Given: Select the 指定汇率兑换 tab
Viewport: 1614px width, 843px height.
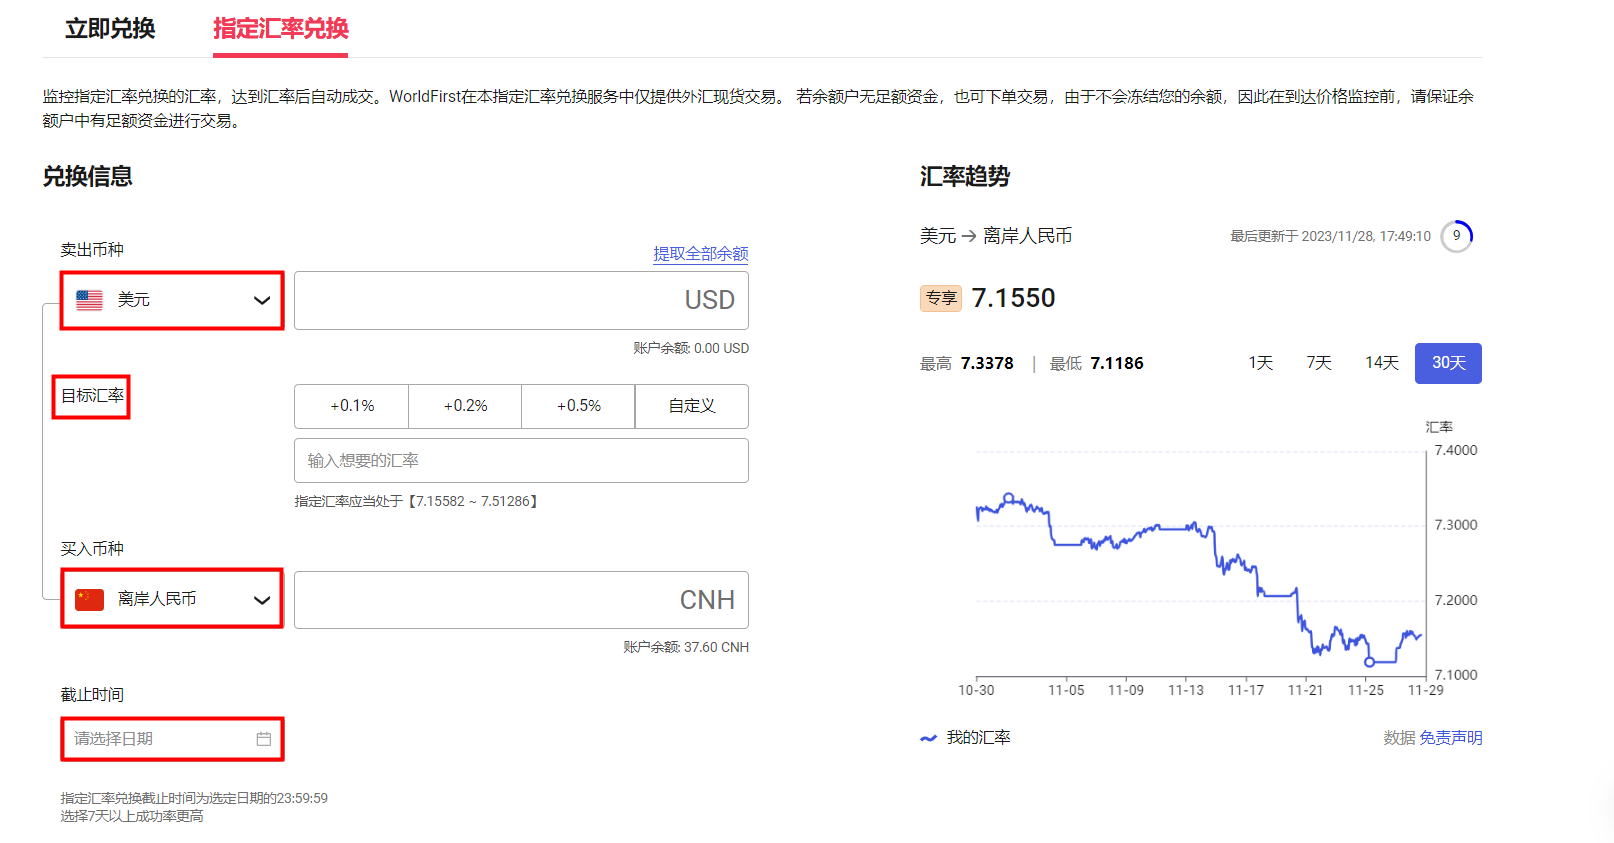Looking at the screenshot, I should click(280, 29).
